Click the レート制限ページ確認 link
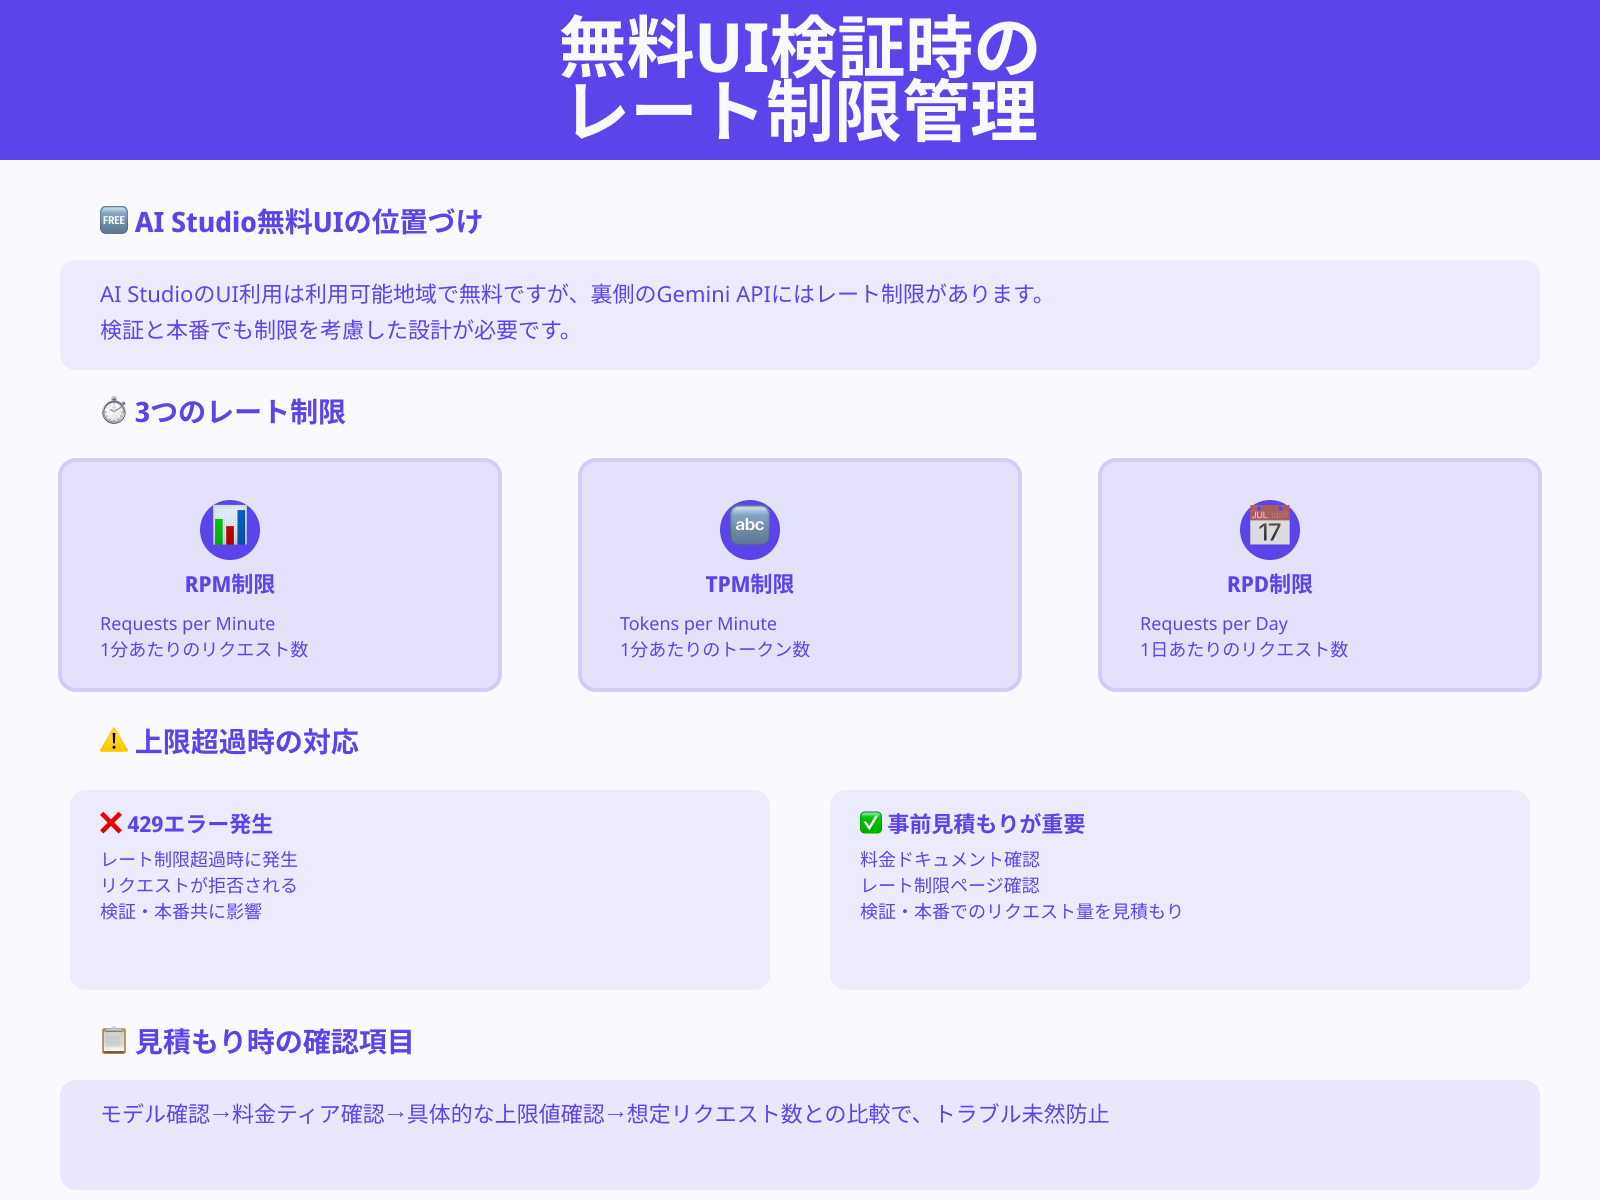 tap(948, 884)
